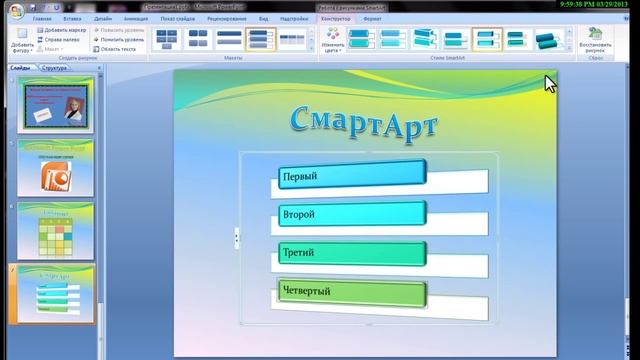Redo with the quick access toolbar arrow

pos(56,8)
